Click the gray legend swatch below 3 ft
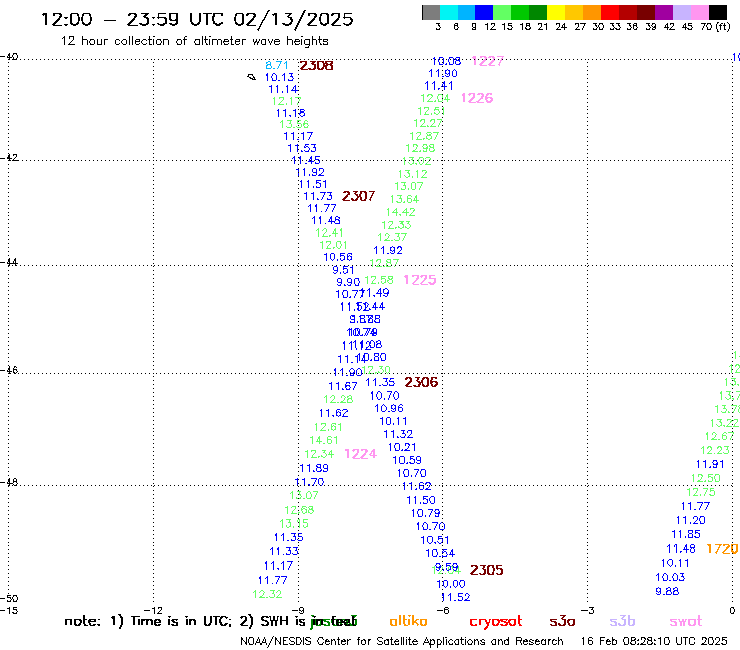Image resolution: width=740 pixels, height=650 pixels. (431, 13)
